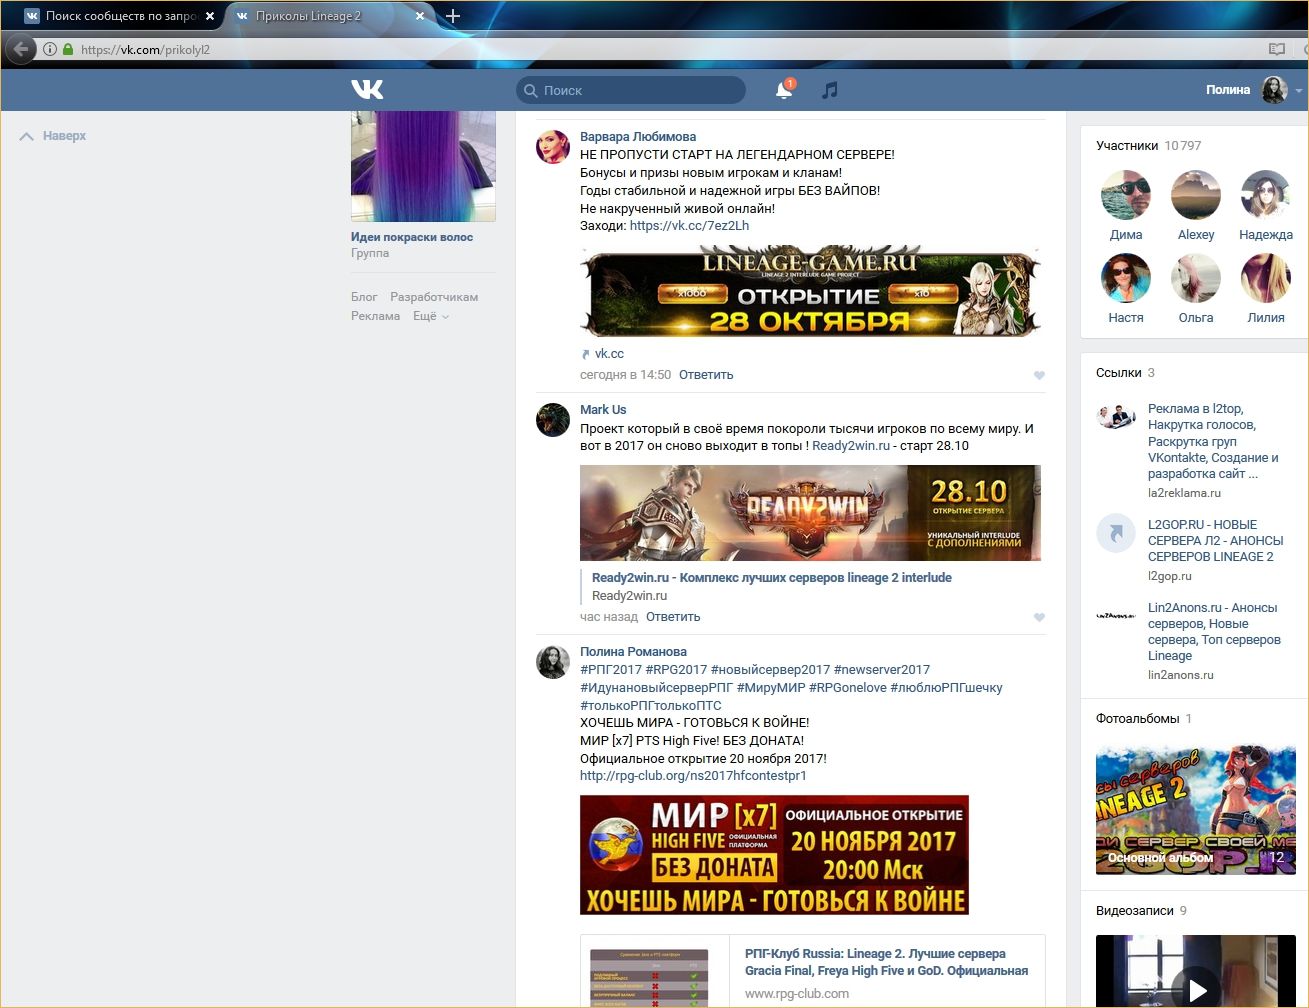Open Реклама footer link
The width and height of the screenshot is (1309, 1008).
pyautogui.click(x=375, y=316)
